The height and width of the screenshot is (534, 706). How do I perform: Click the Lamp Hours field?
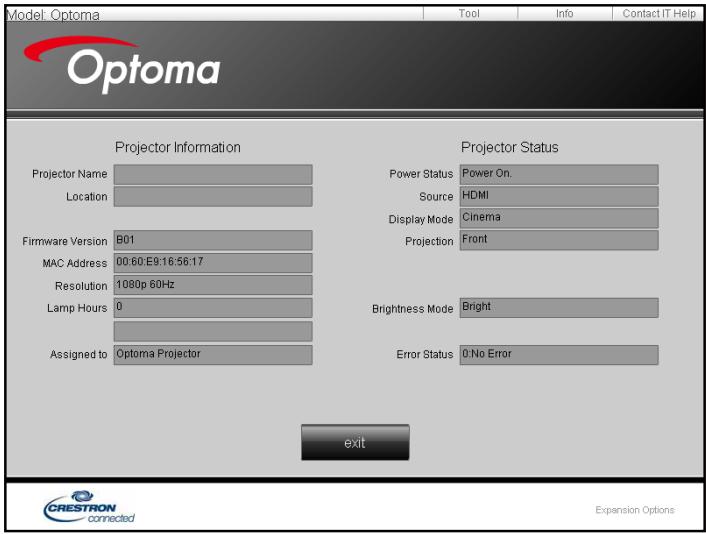[213, 308]
